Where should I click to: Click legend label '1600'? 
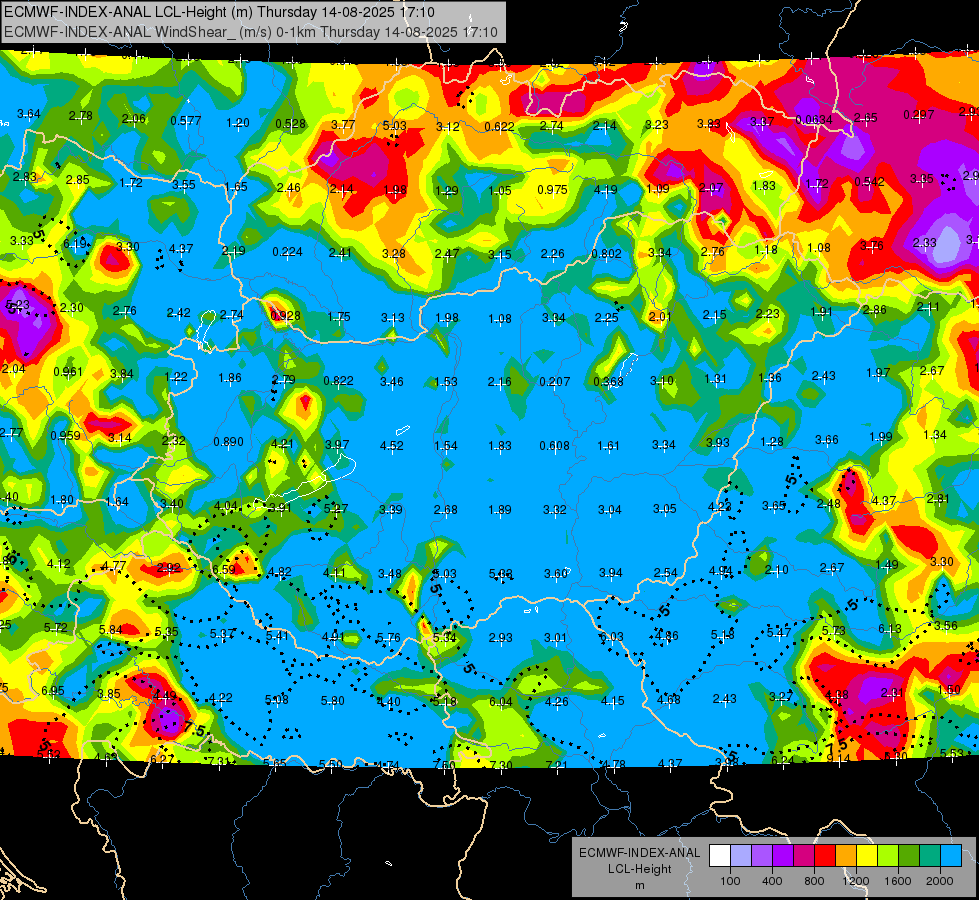tap(898, 881)
